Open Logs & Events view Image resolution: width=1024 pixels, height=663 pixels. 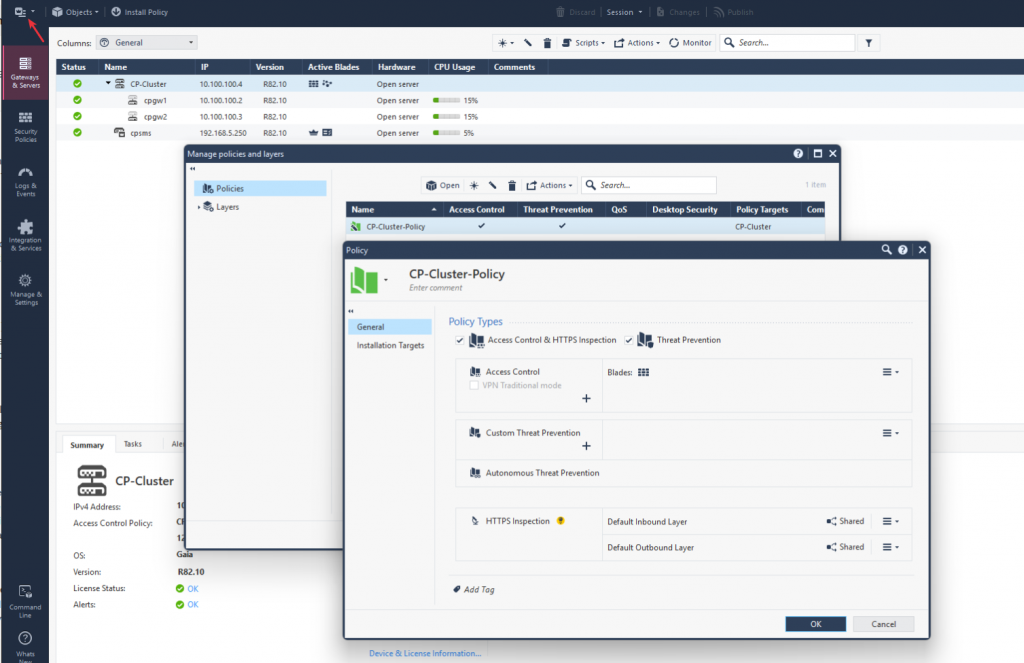pyautogui.click(x=25, y=182)
